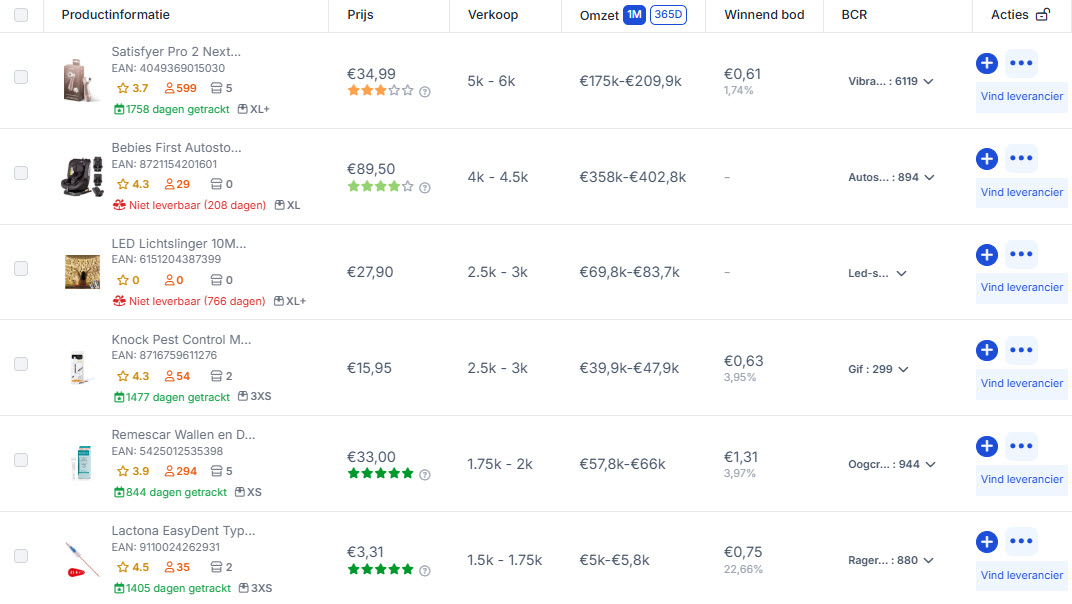Click Vind leverancier for Bebies First Autostoel
This screenshot has height=604, width=1072.
pos(1021,192)
